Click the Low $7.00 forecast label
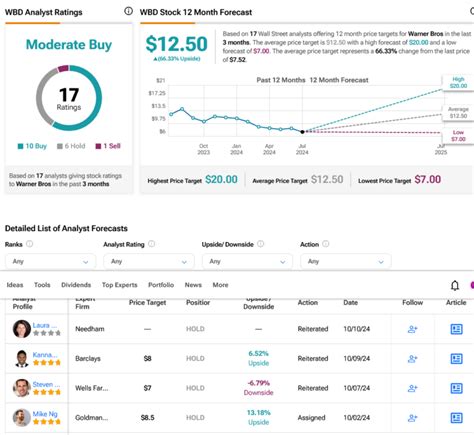 coord(458,136)
